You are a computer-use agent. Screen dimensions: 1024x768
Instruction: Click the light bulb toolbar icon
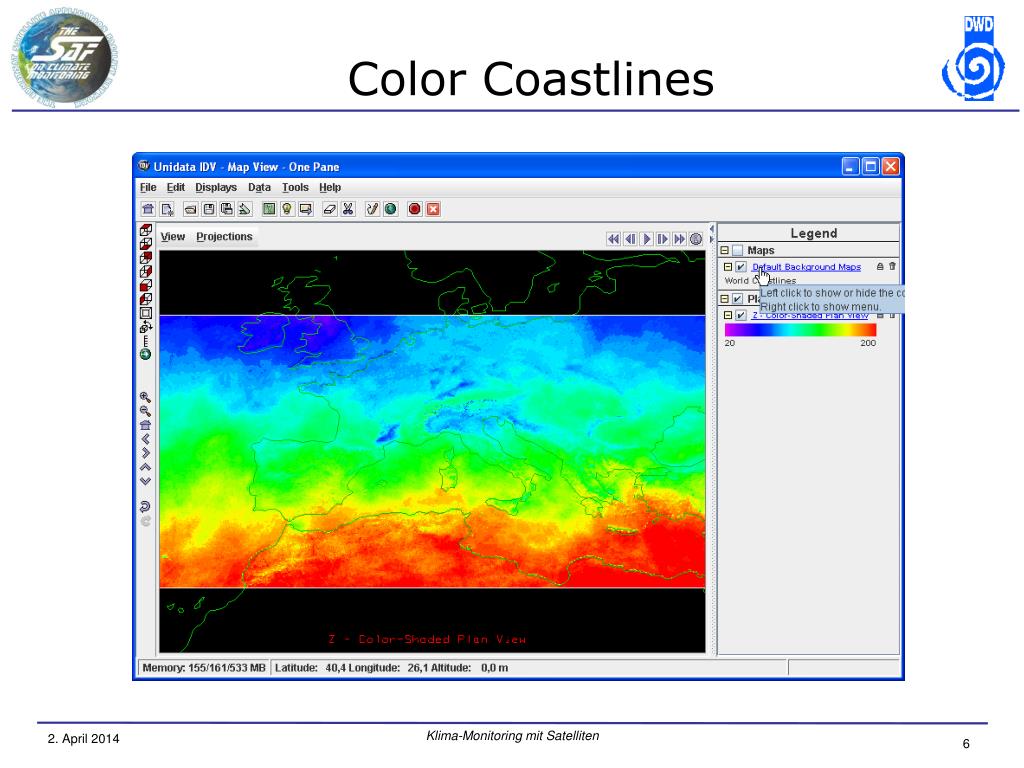click(x=287, y=209)
